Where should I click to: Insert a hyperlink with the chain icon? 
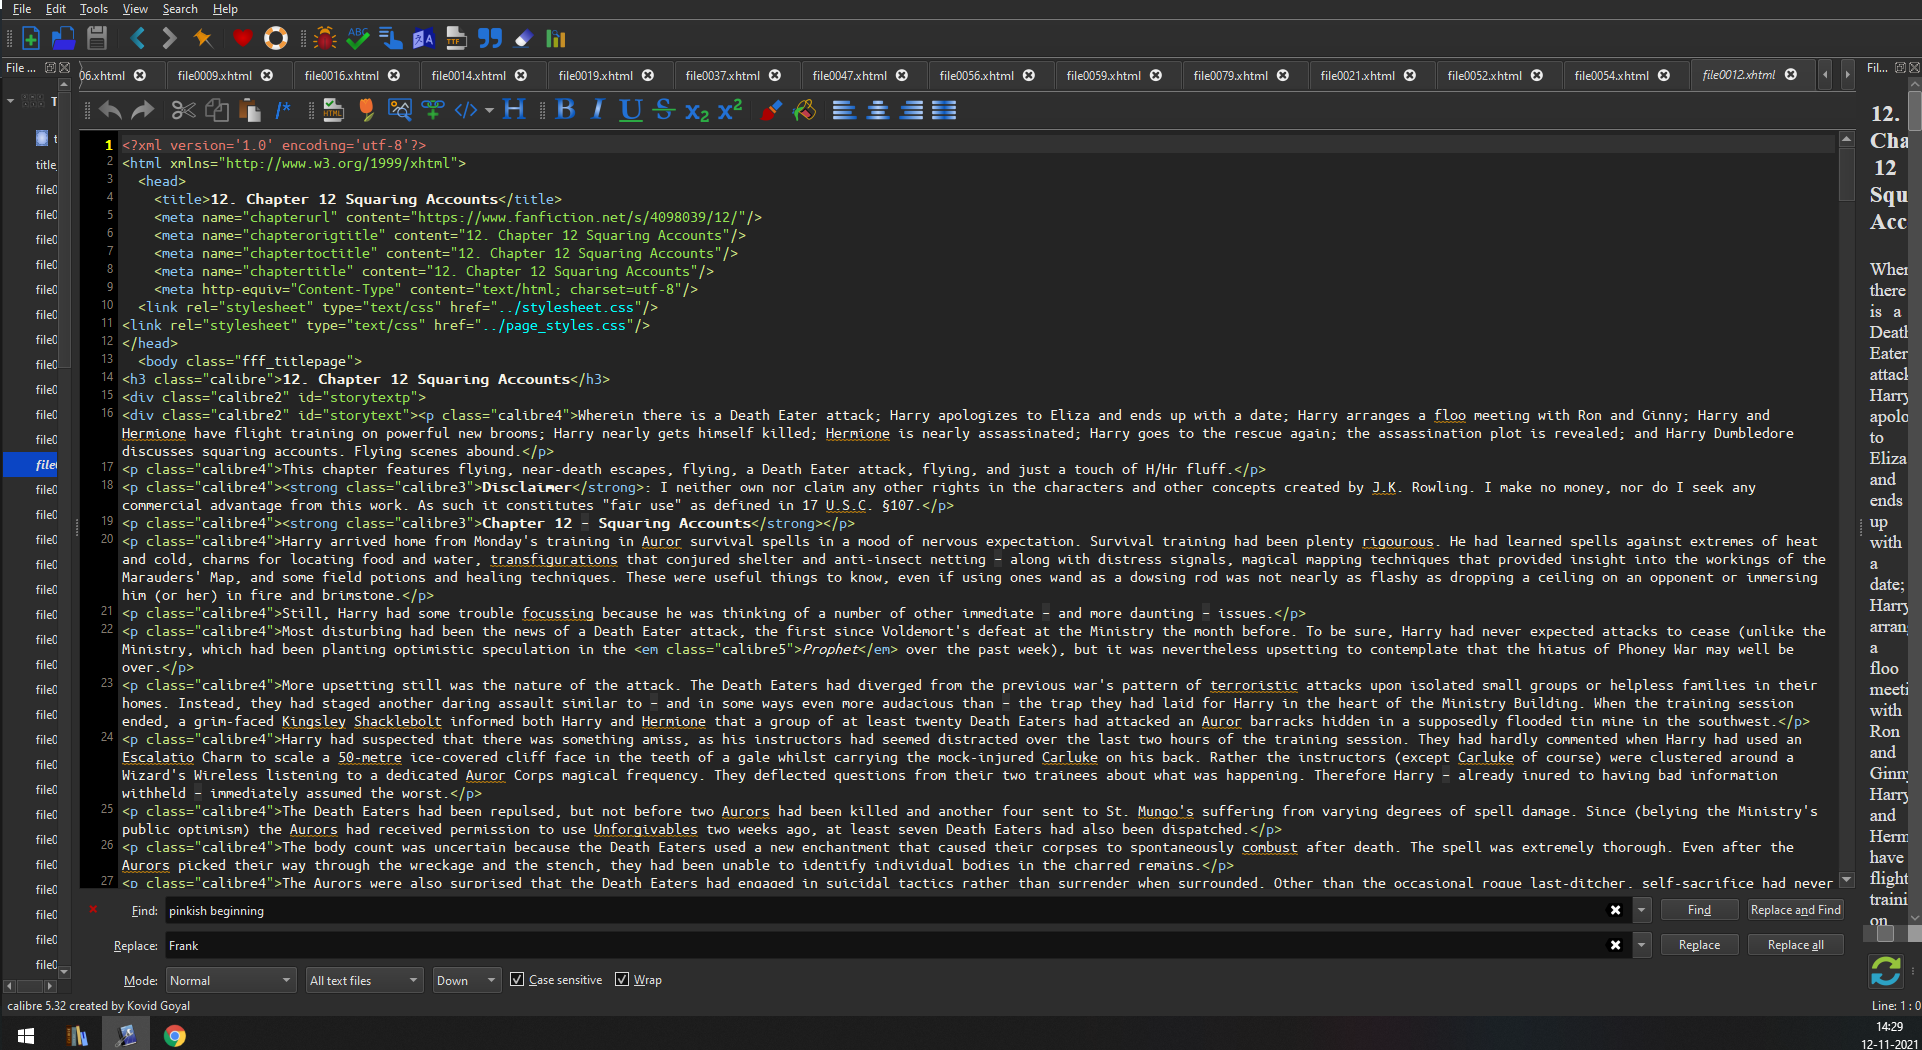click(433, 110)
